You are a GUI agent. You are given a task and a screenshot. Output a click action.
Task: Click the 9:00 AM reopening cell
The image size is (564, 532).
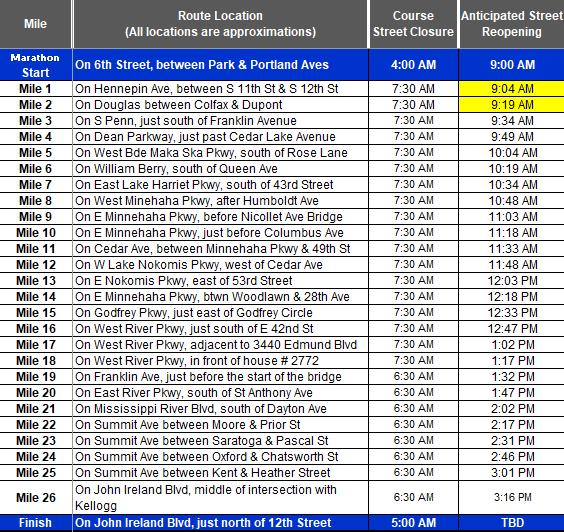coord(512,65)
